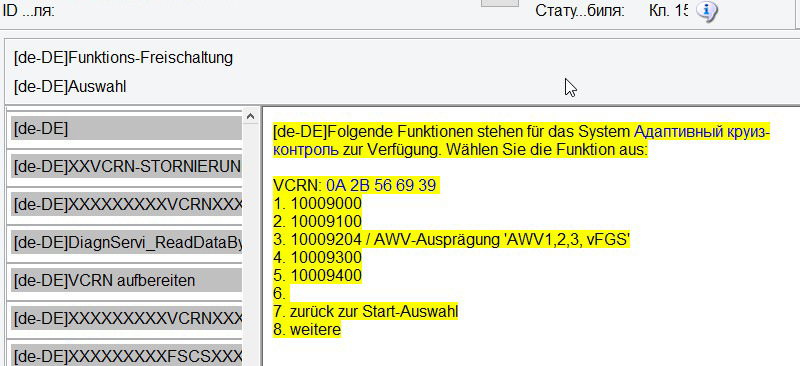
Task: Click the scroll-up arrow of the list
Action: [x=250, y=116]
